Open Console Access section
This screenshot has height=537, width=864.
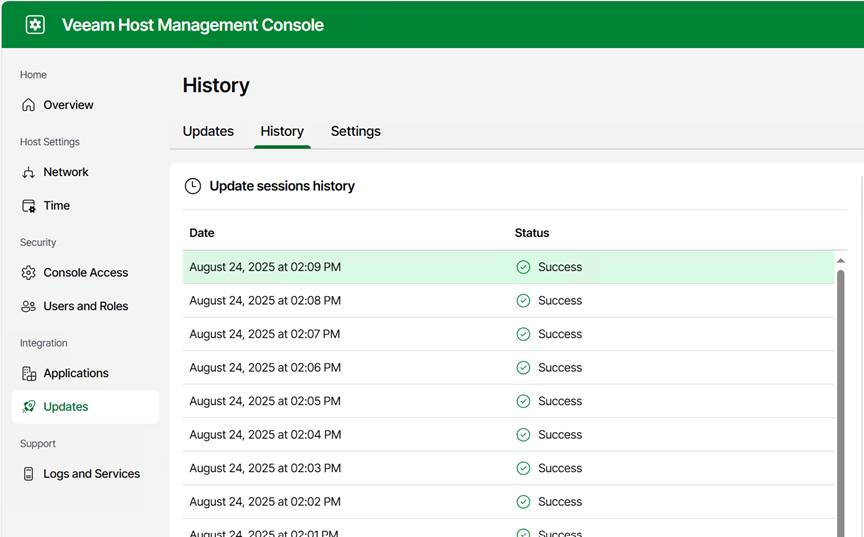(x=85, y=273)
